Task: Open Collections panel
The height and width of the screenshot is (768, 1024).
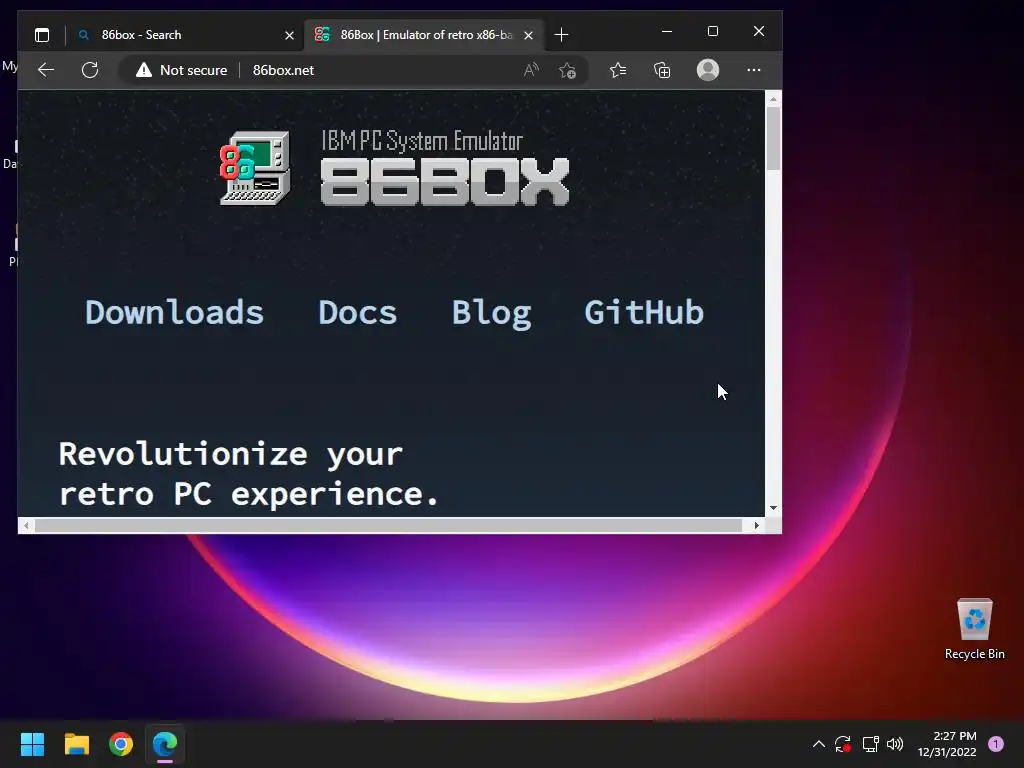Action: point(662,70)
